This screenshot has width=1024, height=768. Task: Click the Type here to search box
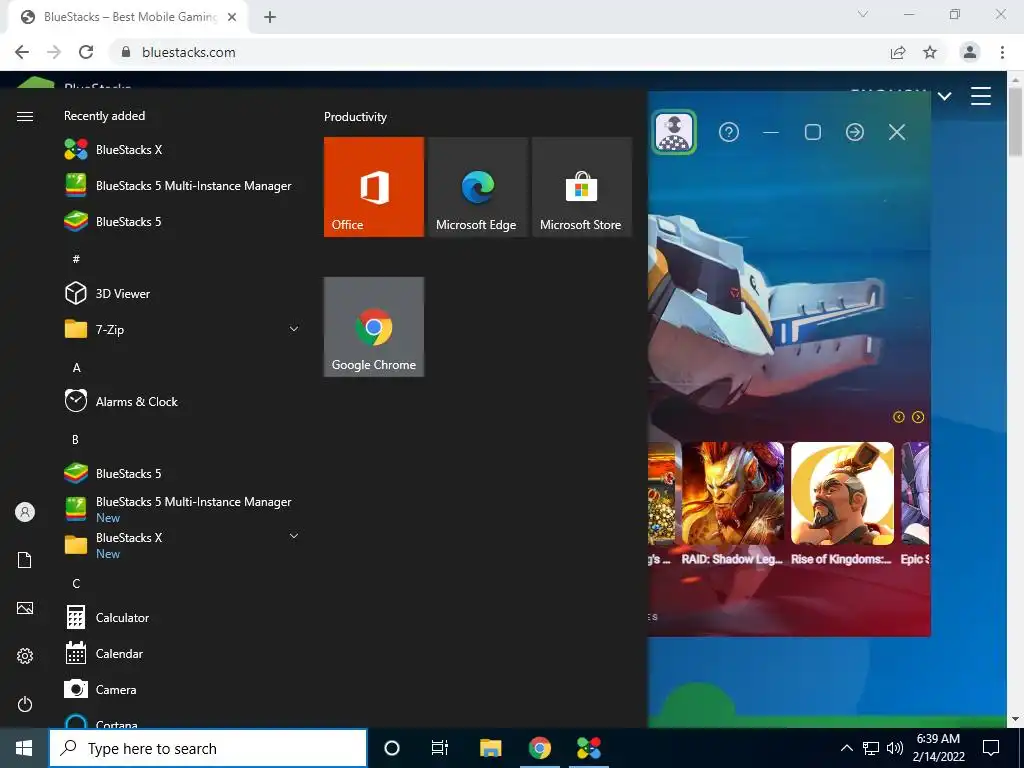coord(208,748)
